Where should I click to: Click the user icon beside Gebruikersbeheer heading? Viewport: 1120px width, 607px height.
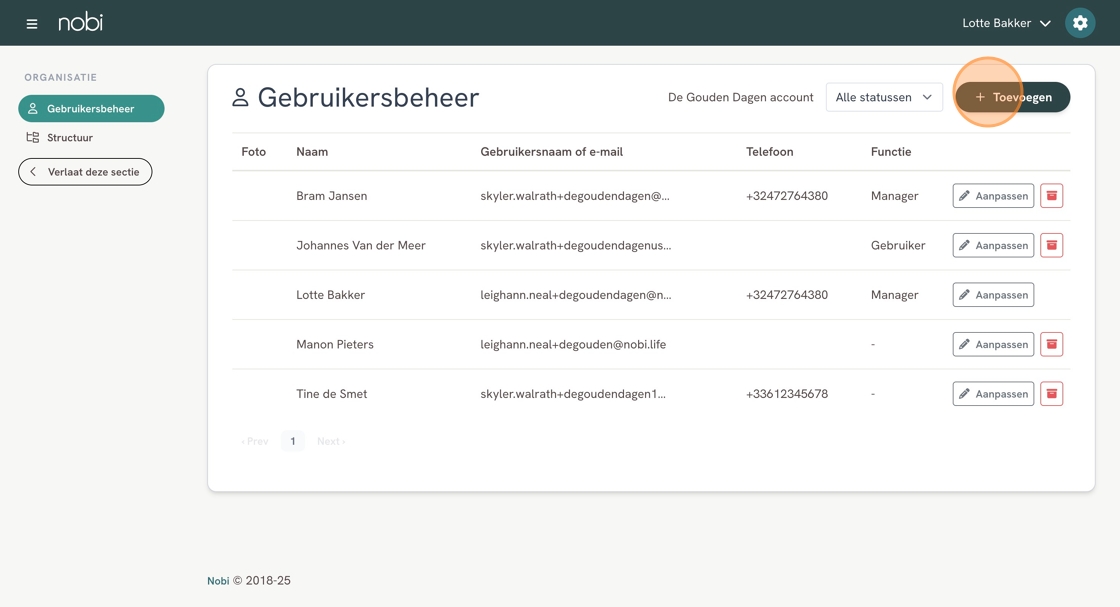pos(240,97)
